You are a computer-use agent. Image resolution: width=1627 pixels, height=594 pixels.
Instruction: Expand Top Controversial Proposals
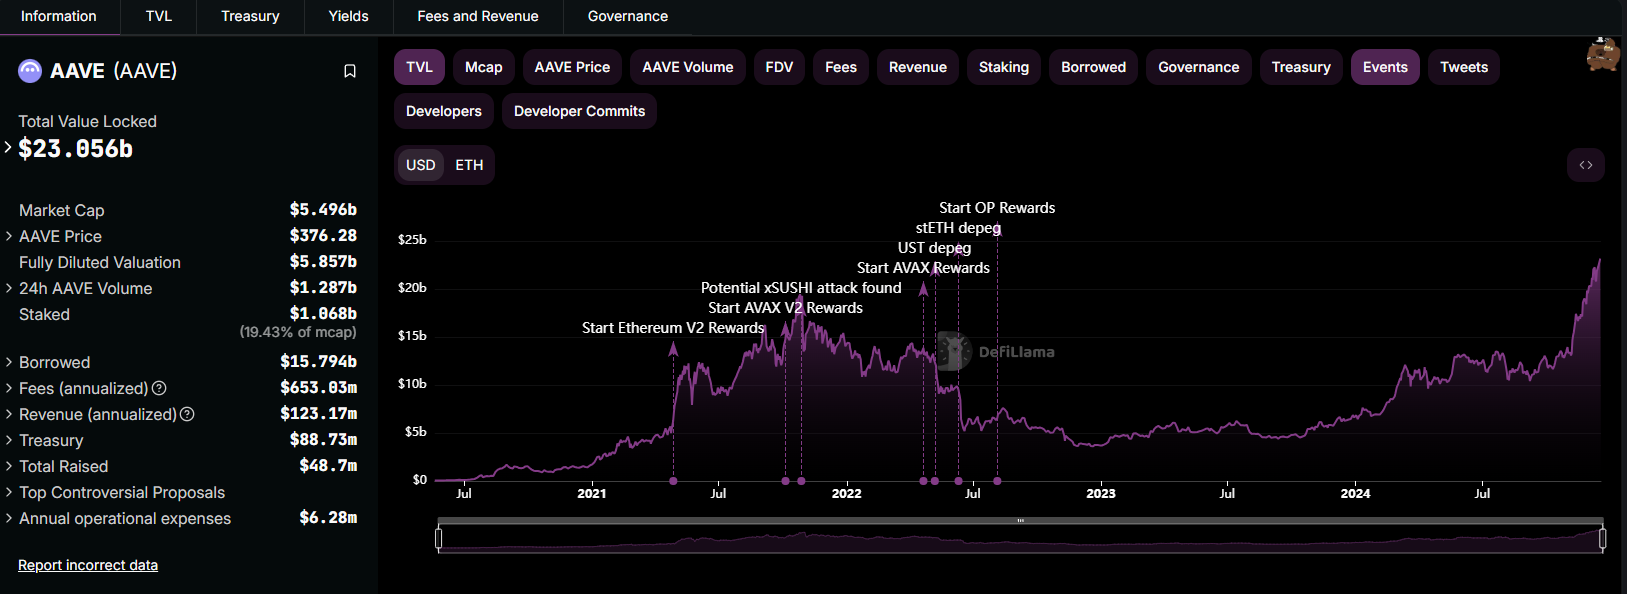coord(9,492)
